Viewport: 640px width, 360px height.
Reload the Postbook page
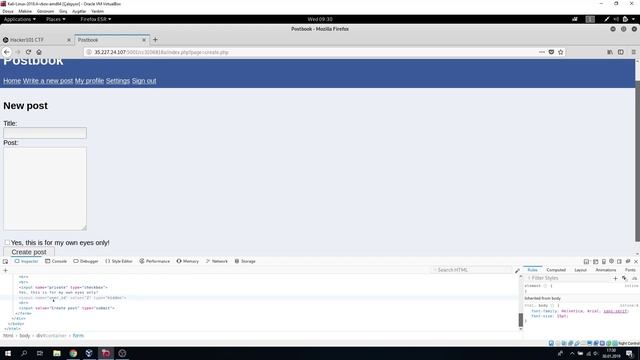point(28,52)
